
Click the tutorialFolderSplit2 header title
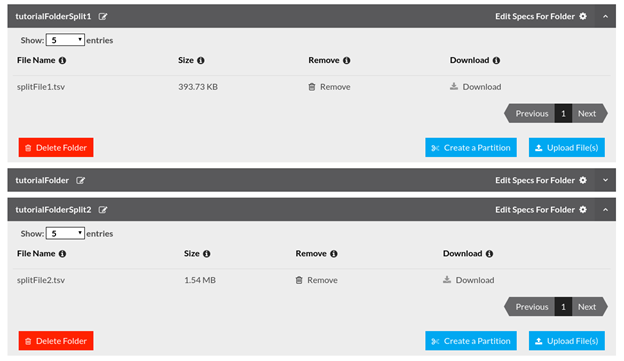click(x=53, y=210)
